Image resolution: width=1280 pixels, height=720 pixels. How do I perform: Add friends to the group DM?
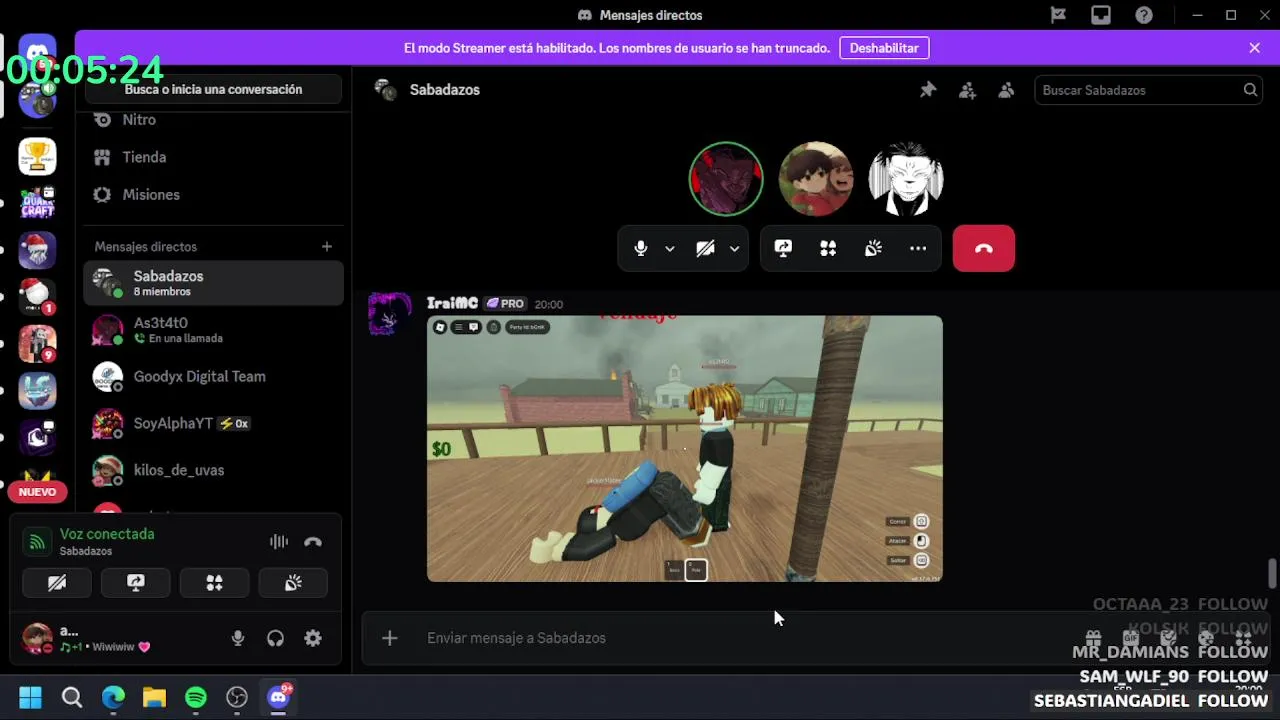point(967,90)
